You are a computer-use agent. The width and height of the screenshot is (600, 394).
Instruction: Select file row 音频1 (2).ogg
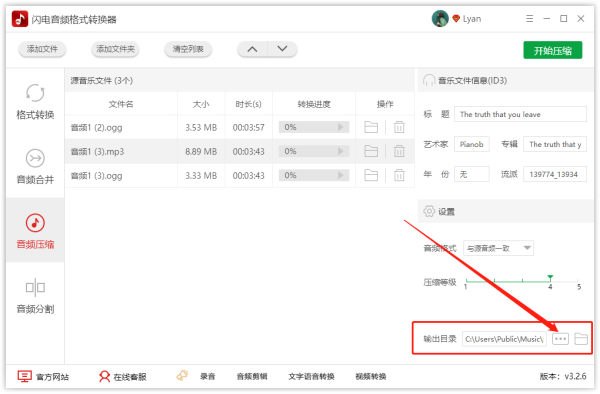click(240, 127)
